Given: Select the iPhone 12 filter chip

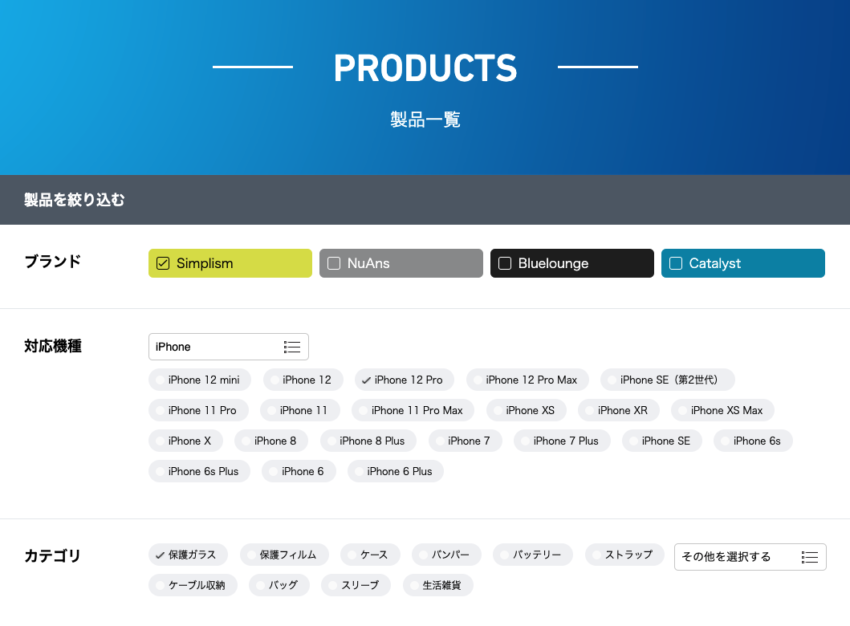Looking at the screenshot, I should [x=303, y=380].
